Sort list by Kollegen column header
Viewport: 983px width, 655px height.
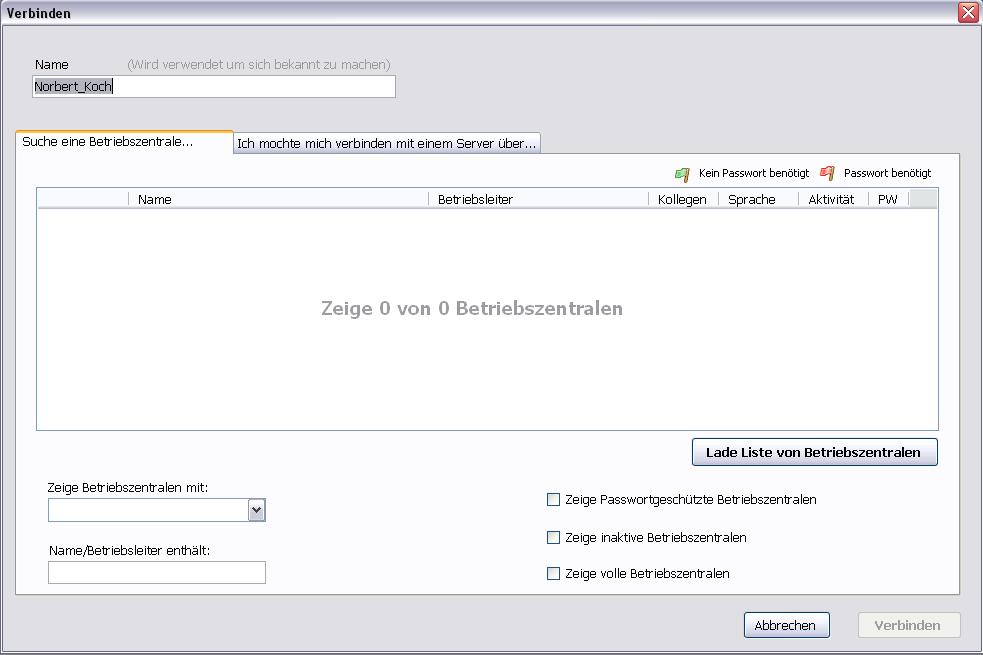point(683,199)
